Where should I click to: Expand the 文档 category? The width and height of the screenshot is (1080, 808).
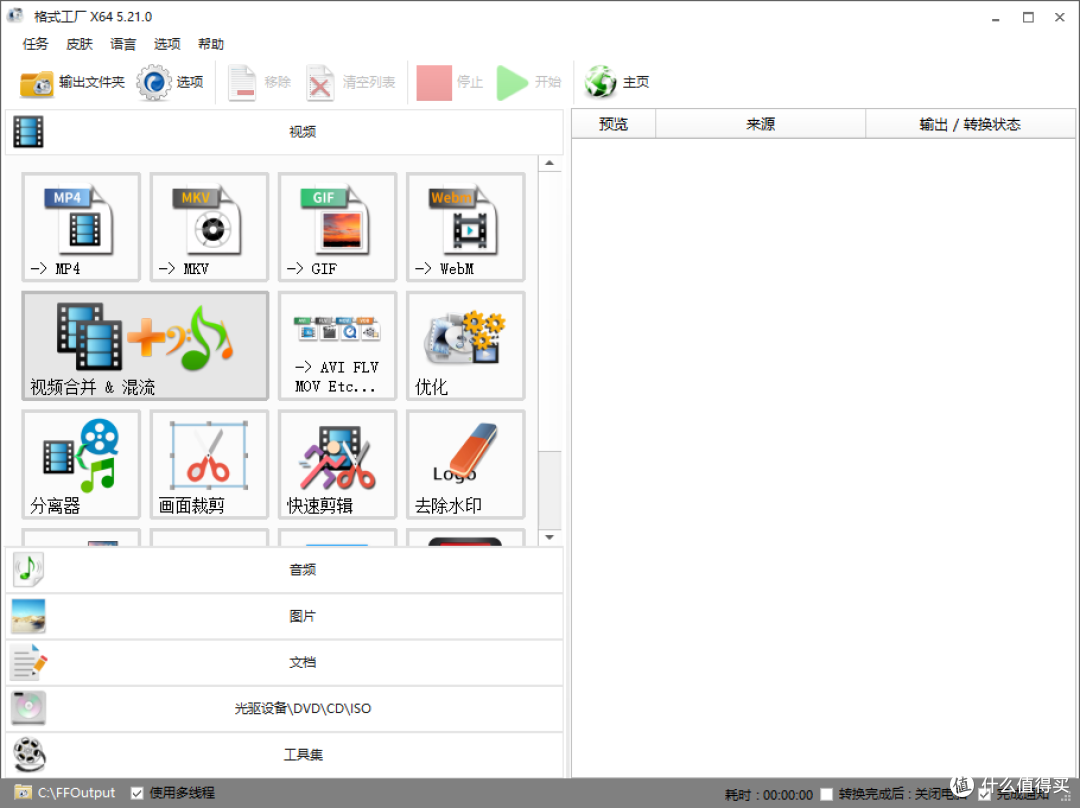point(284,662)
